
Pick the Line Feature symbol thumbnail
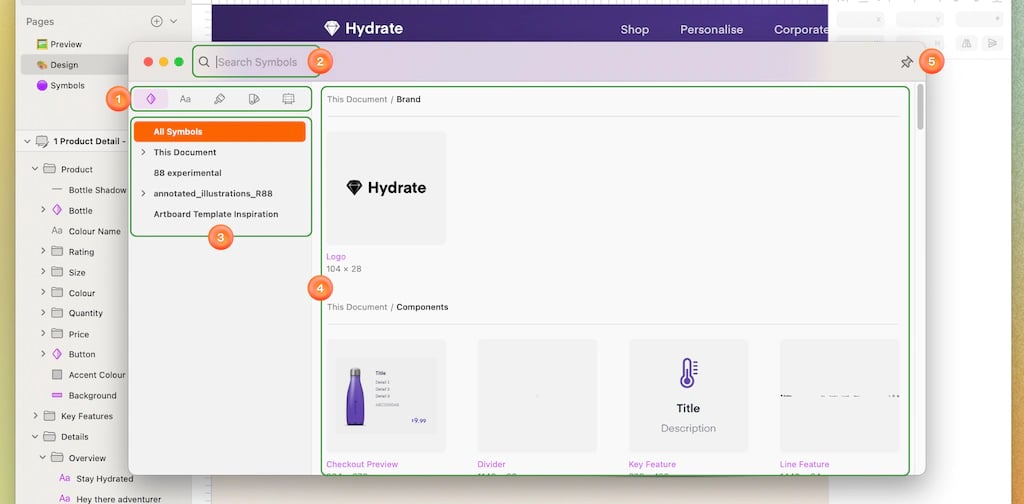840,396
